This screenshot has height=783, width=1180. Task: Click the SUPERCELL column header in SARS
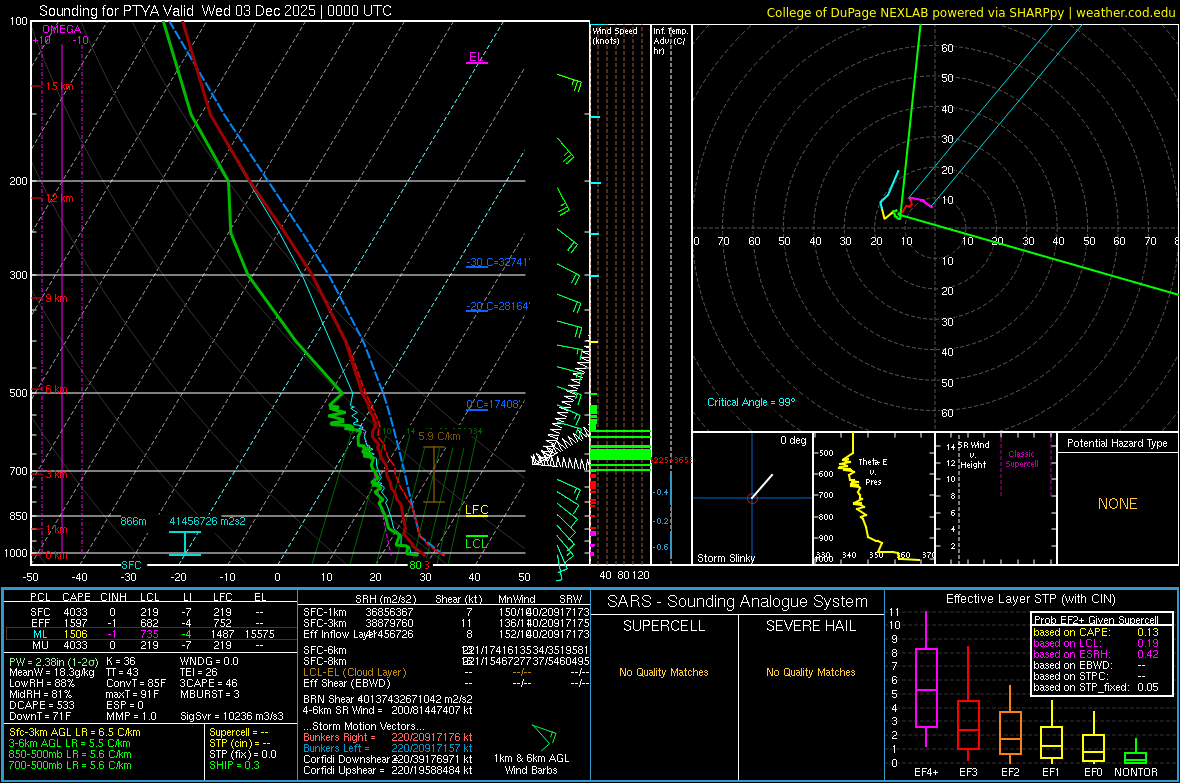tap(664, 626)
